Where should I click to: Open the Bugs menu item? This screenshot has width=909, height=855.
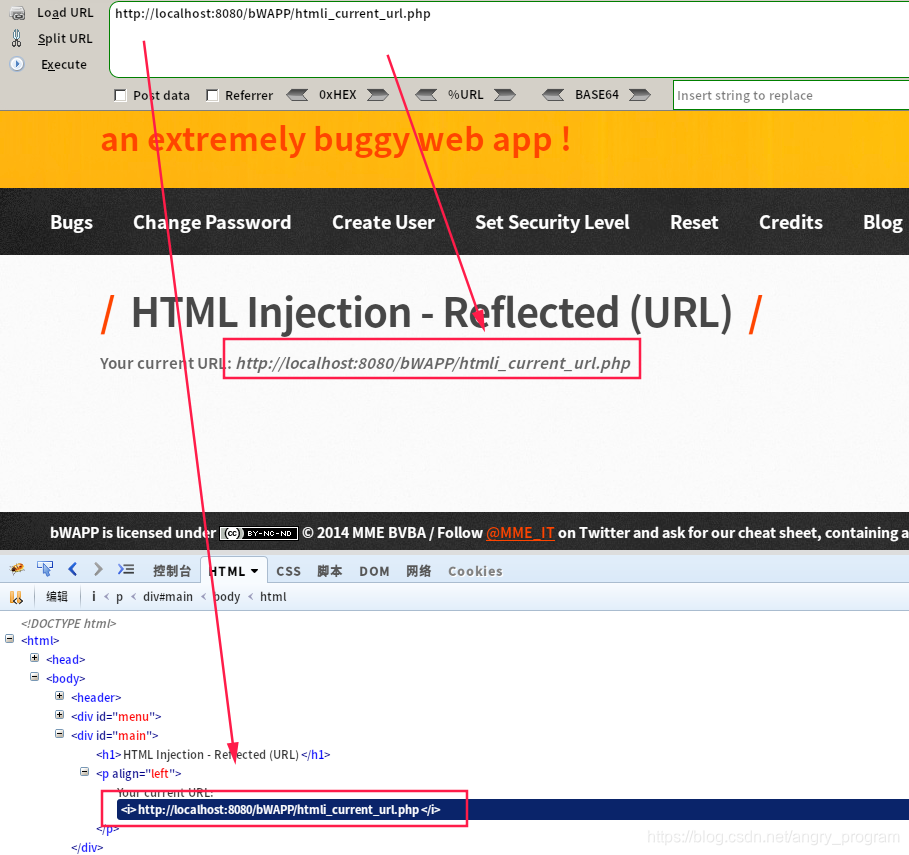coord(71,223)
